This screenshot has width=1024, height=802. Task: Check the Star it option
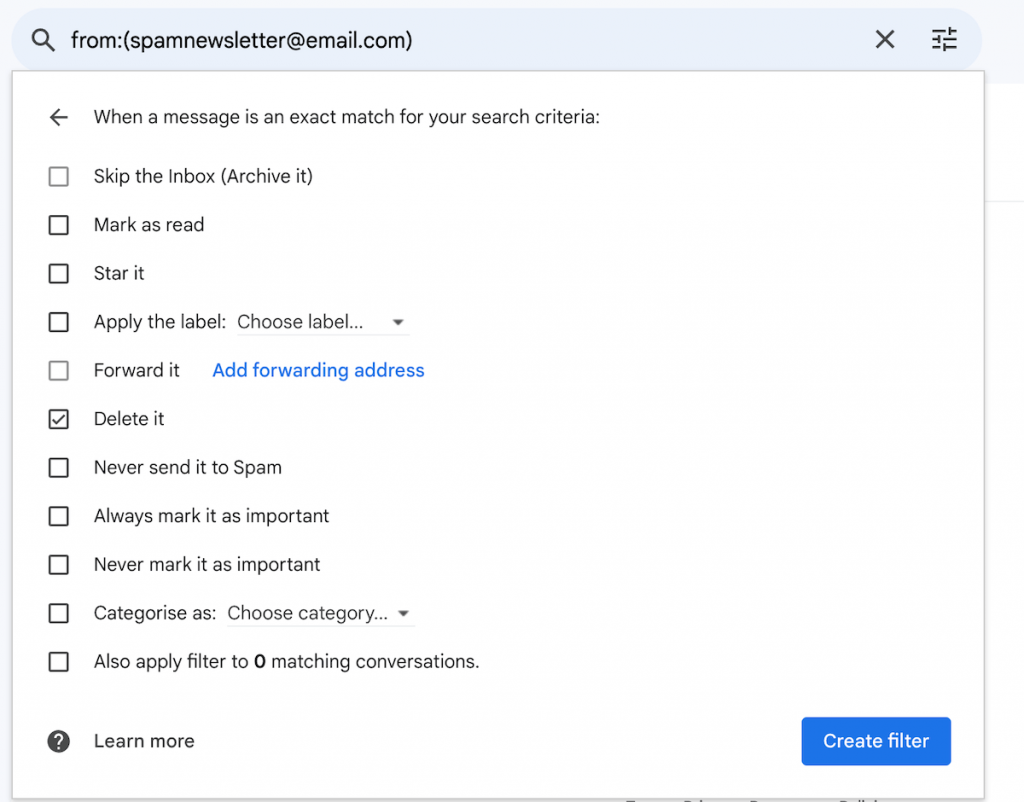coord(59,274)
